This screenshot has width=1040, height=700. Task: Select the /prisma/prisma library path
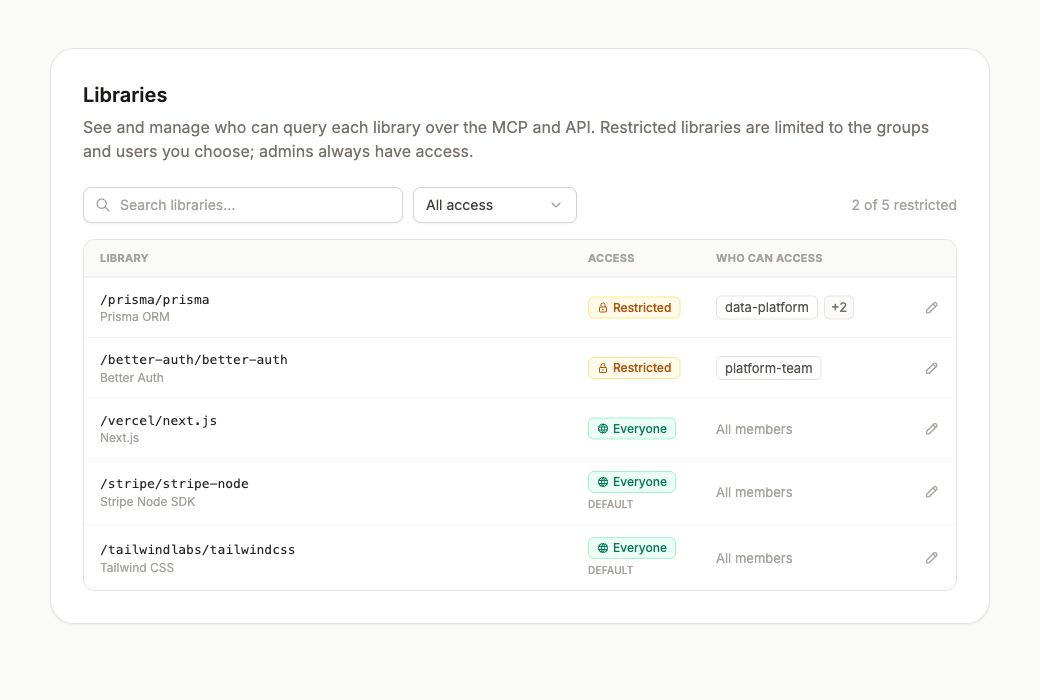(x=155, y=300)
